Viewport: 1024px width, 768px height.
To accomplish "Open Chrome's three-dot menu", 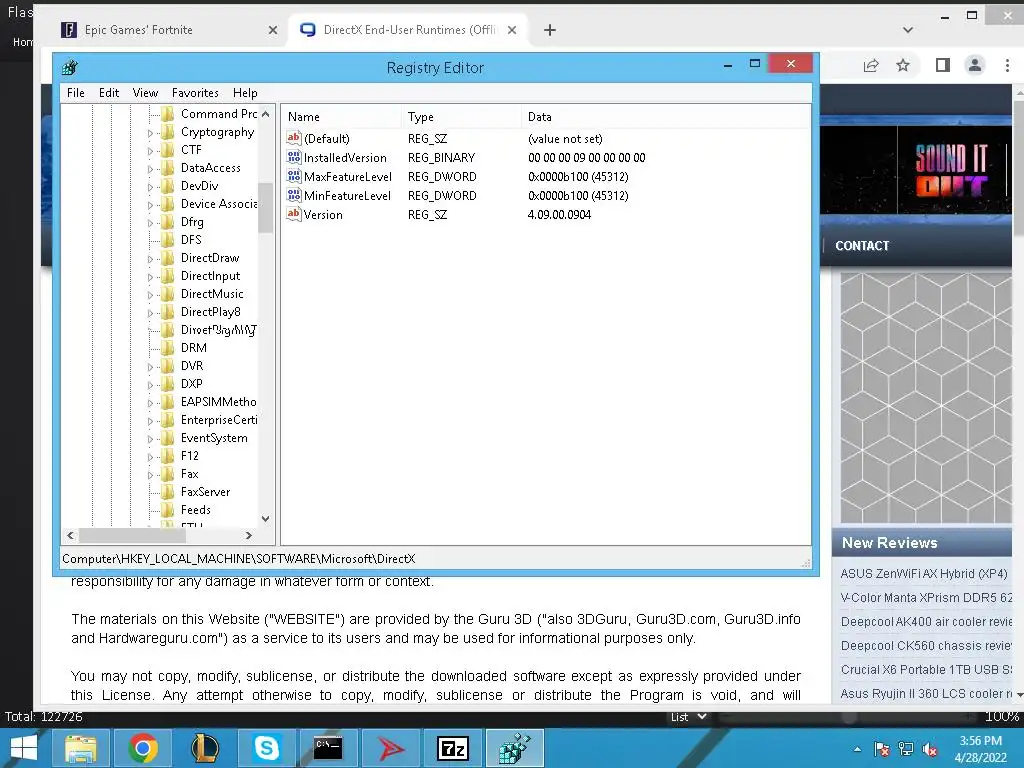I will (1007, 65).
